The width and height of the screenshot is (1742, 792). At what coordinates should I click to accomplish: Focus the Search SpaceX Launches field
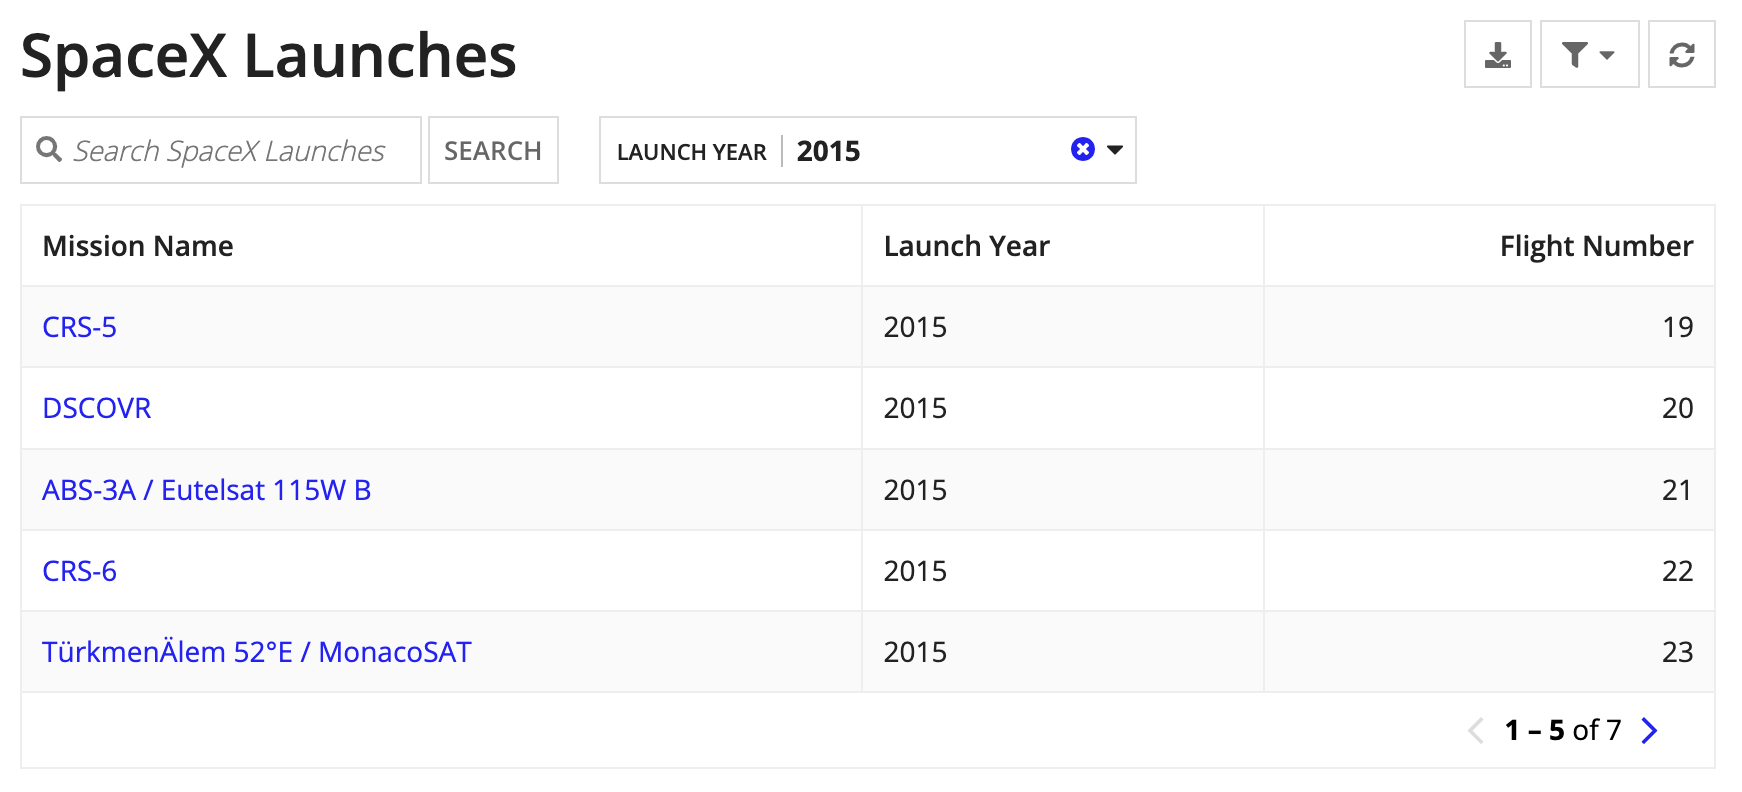pos(221,150)
